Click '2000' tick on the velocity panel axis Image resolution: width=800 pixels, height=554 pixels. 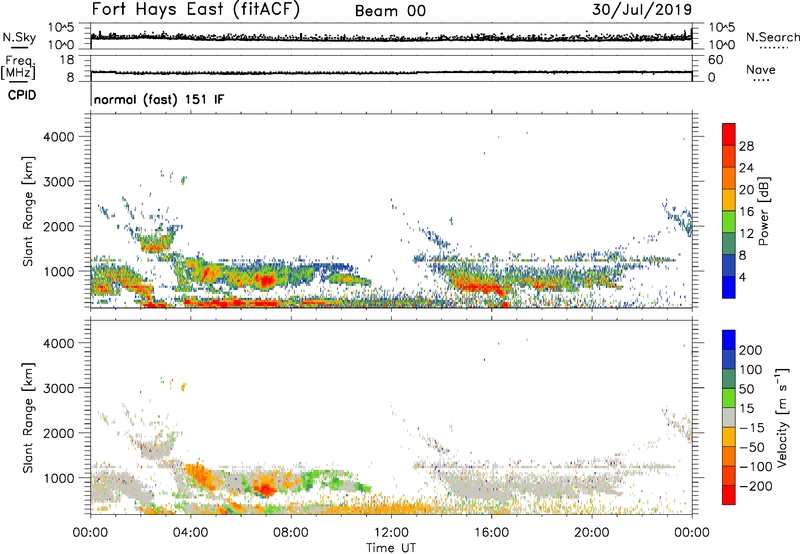[59, 433]
